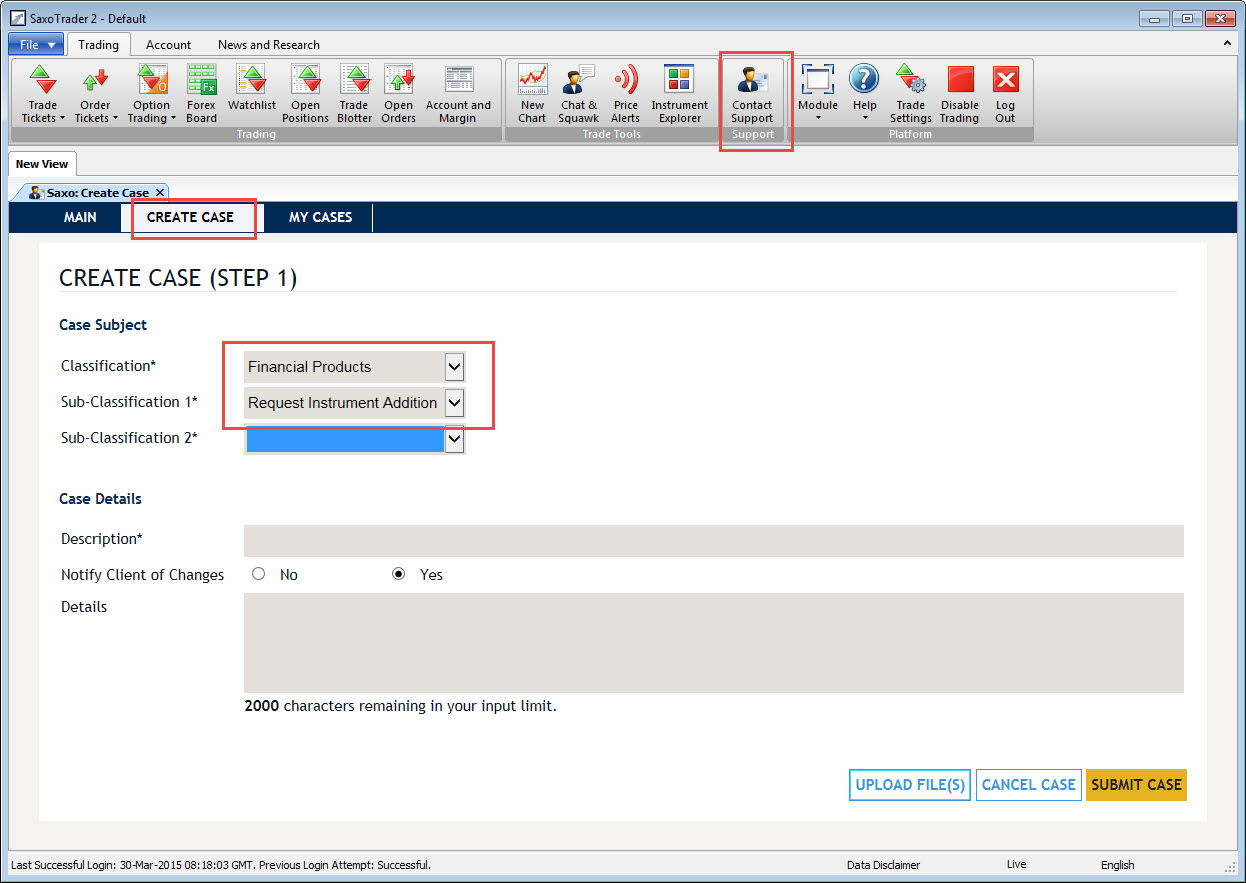Expand the Classification dropdown

[x=454, y=367]
